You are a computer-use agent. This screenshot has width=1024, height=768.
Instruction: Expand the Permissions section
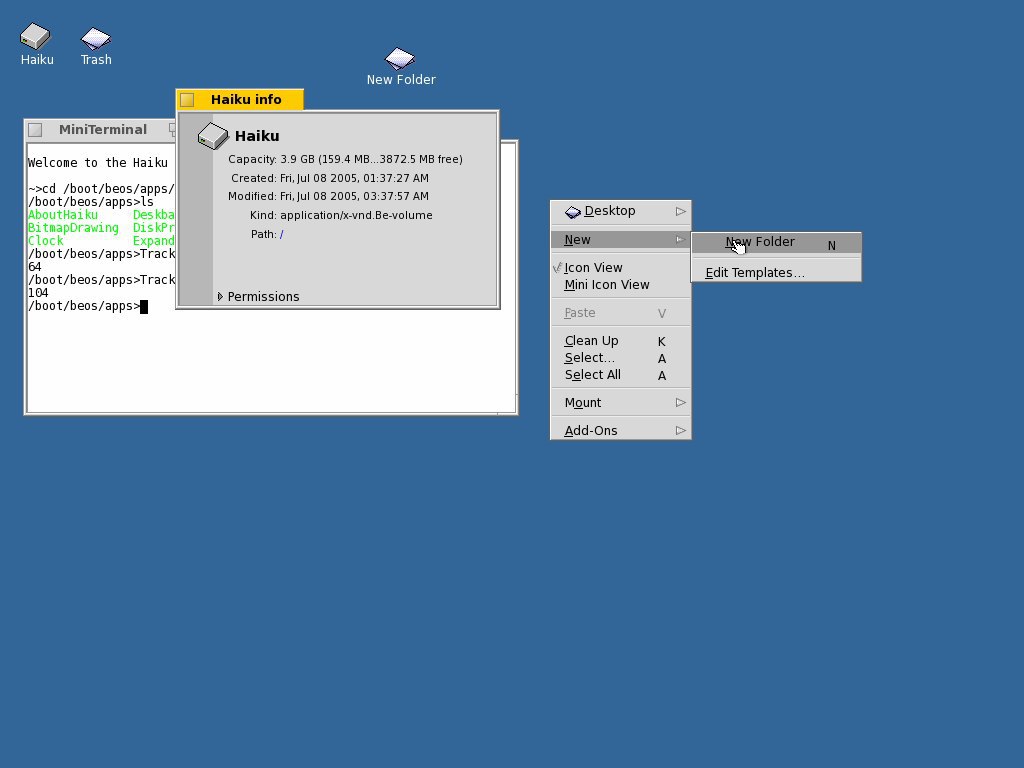click(220, 296)
